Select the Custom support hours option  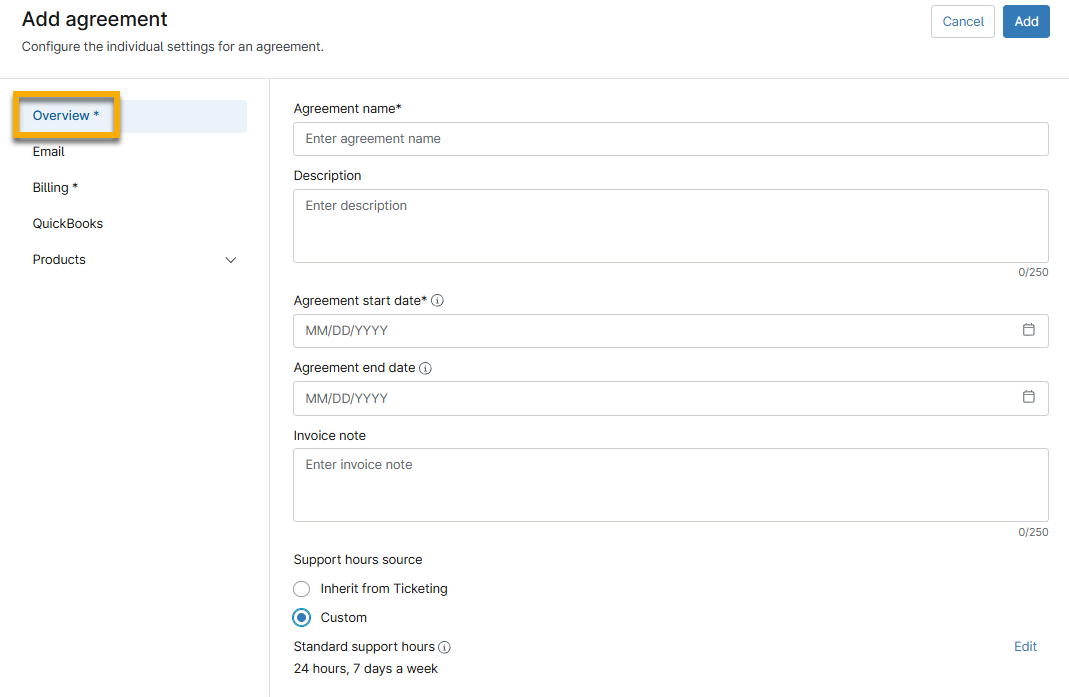click(x=302, y=618)
